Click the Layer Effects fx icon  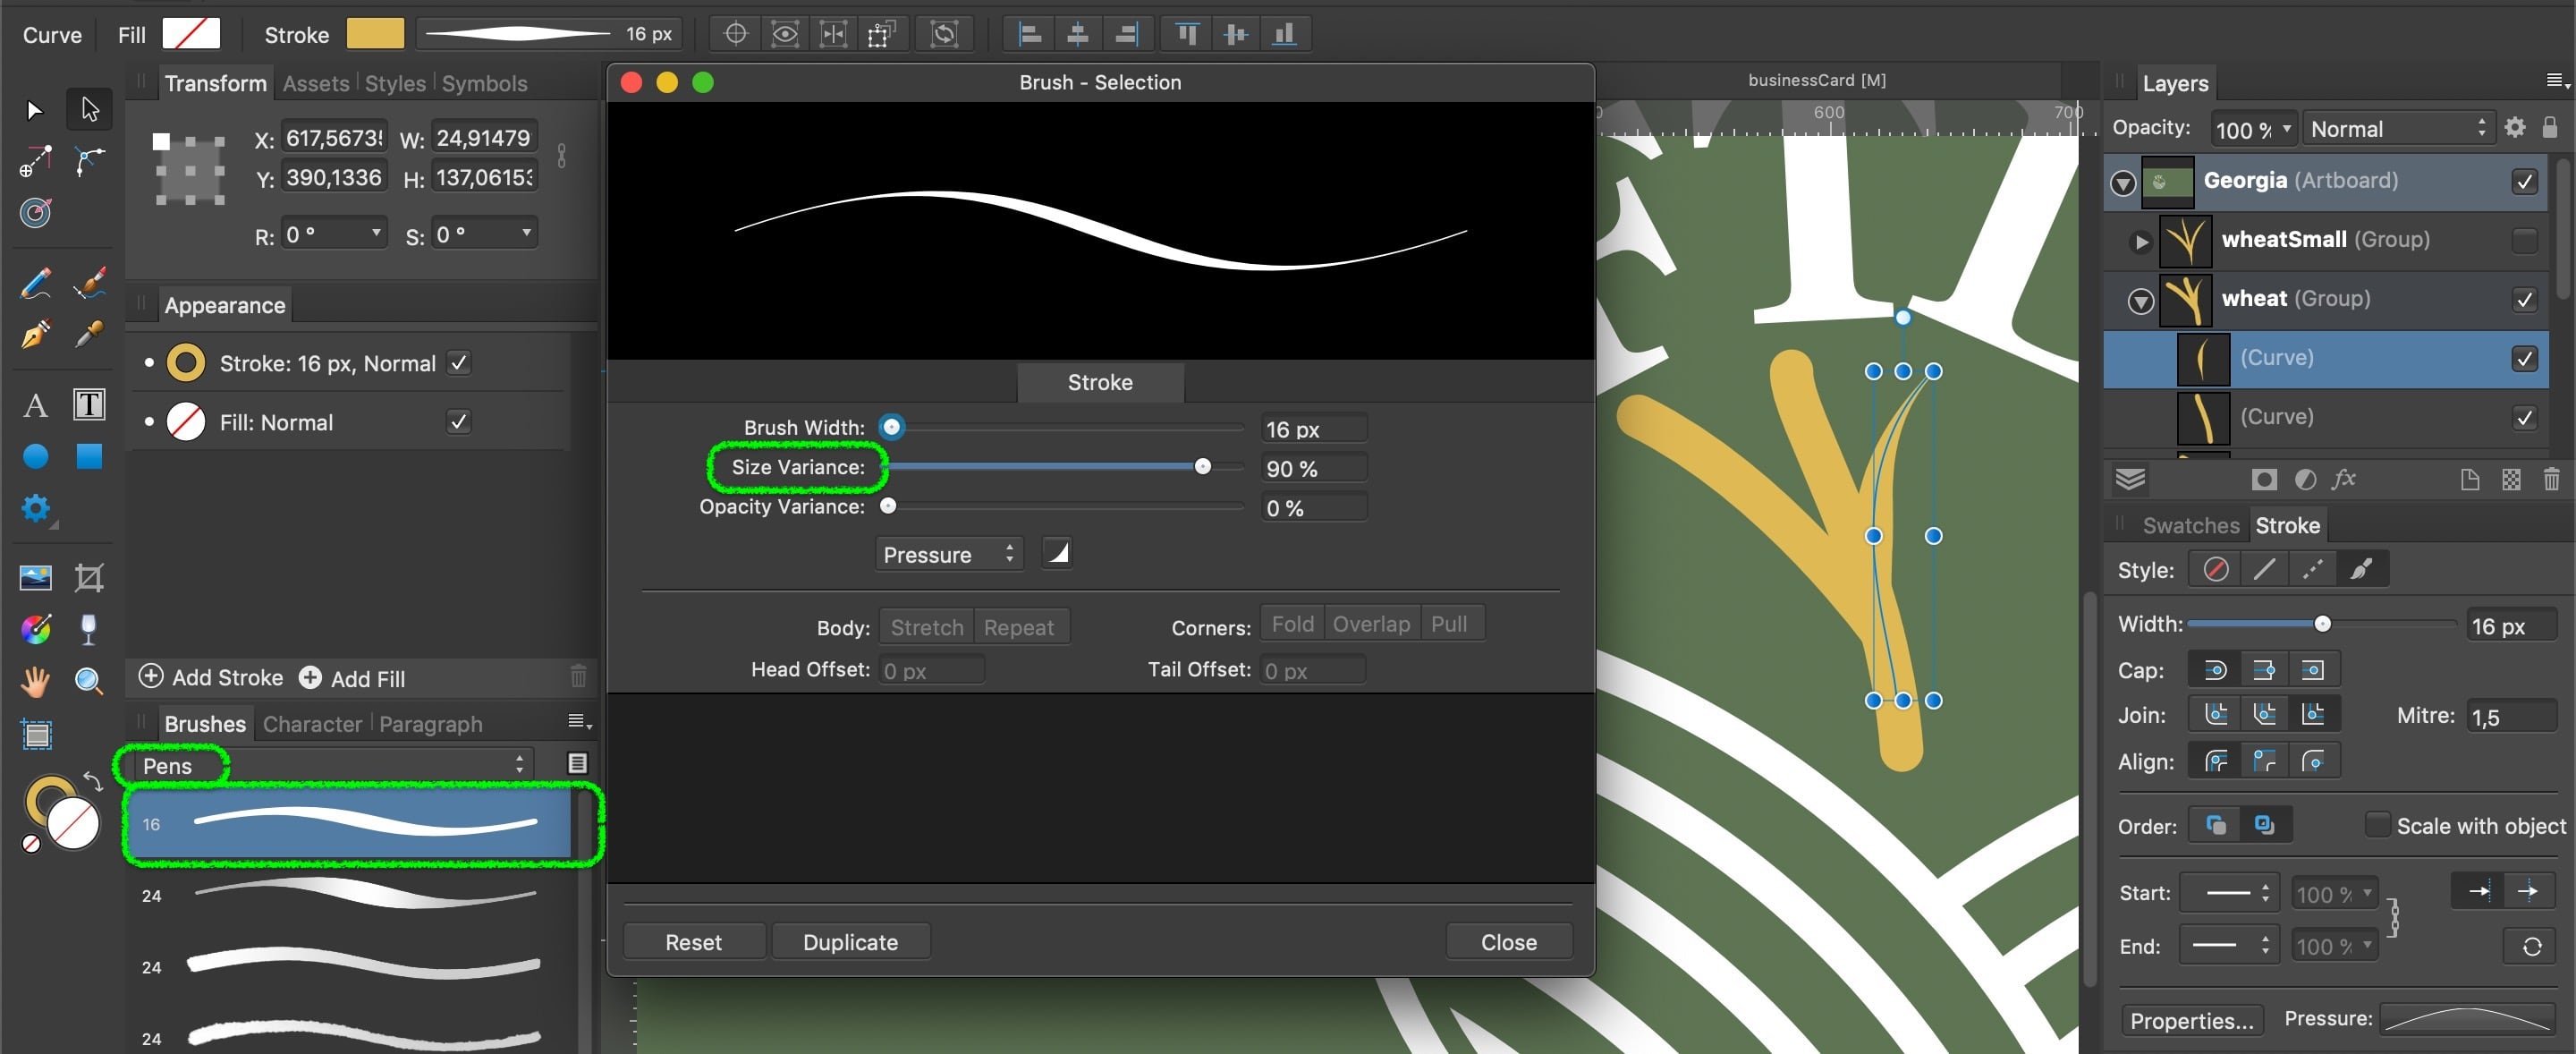(2343, 480)
